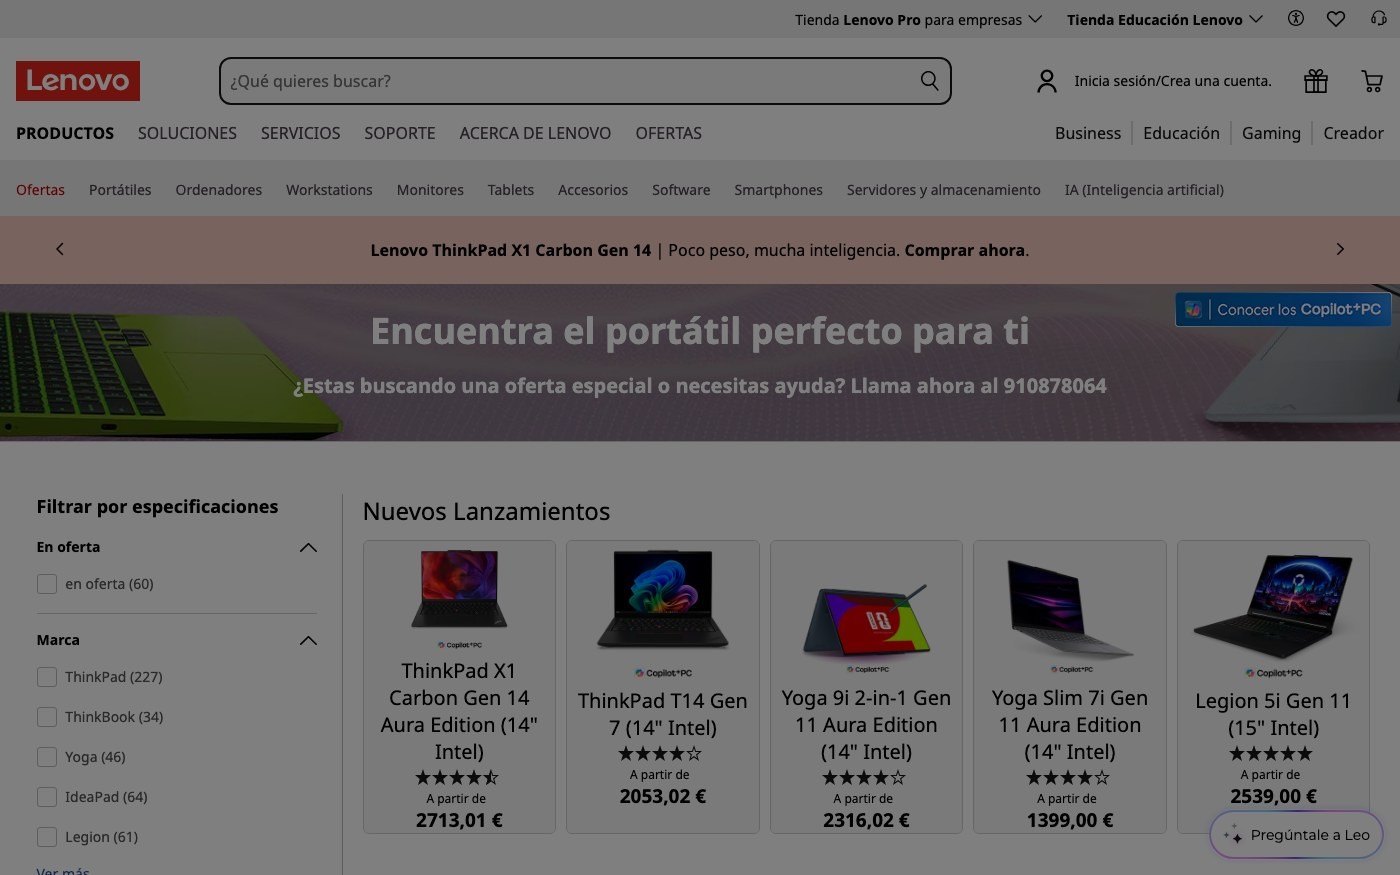Open the Gaming link
Viewport: 1400px width, 875px height.
pos(1271,133)
